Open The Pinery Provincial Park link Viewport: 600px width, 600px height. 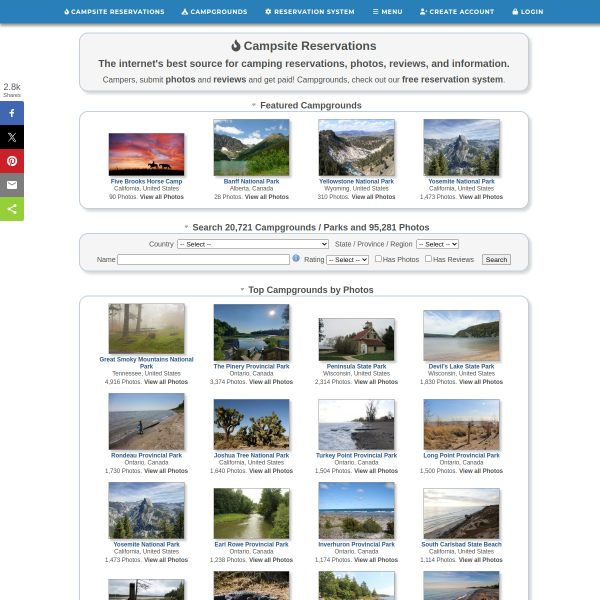point(251,366)
